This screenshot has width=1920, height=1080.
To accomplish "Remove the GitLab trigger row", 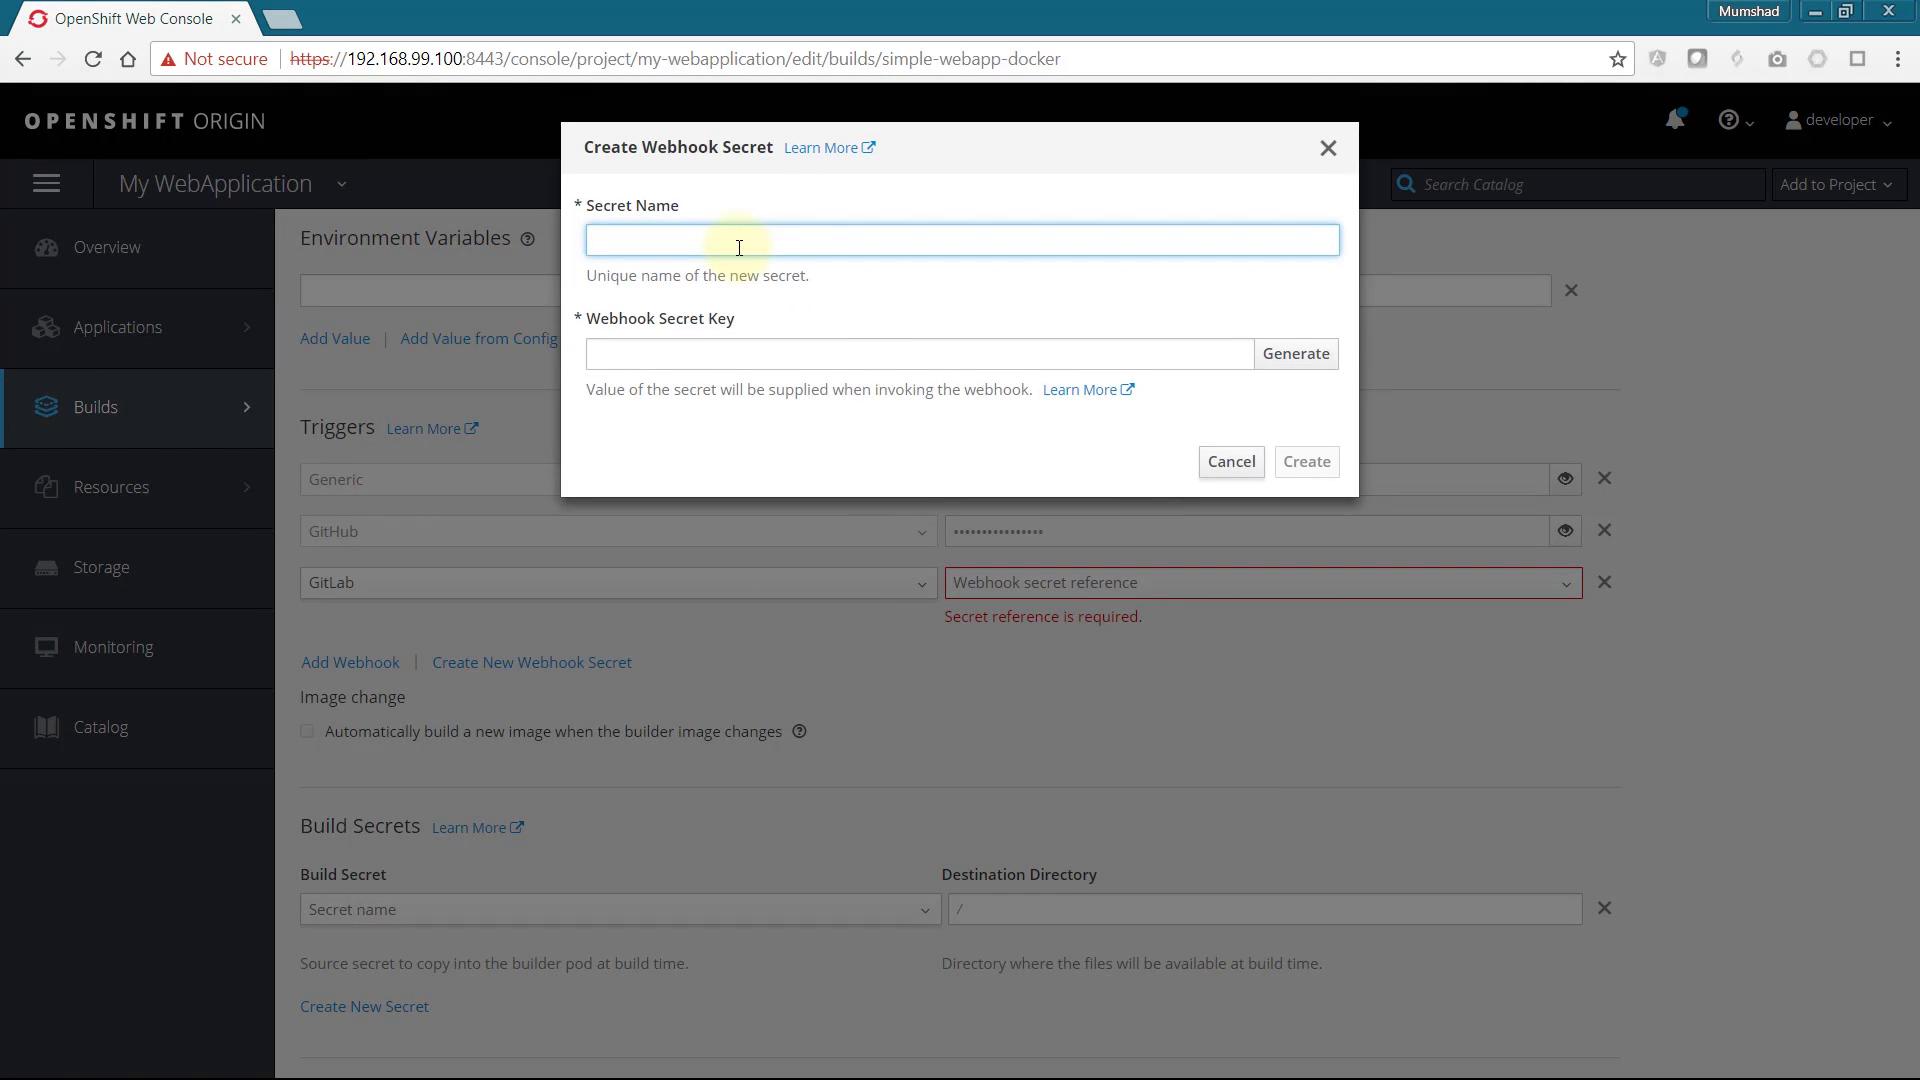I will [1604, 583].
